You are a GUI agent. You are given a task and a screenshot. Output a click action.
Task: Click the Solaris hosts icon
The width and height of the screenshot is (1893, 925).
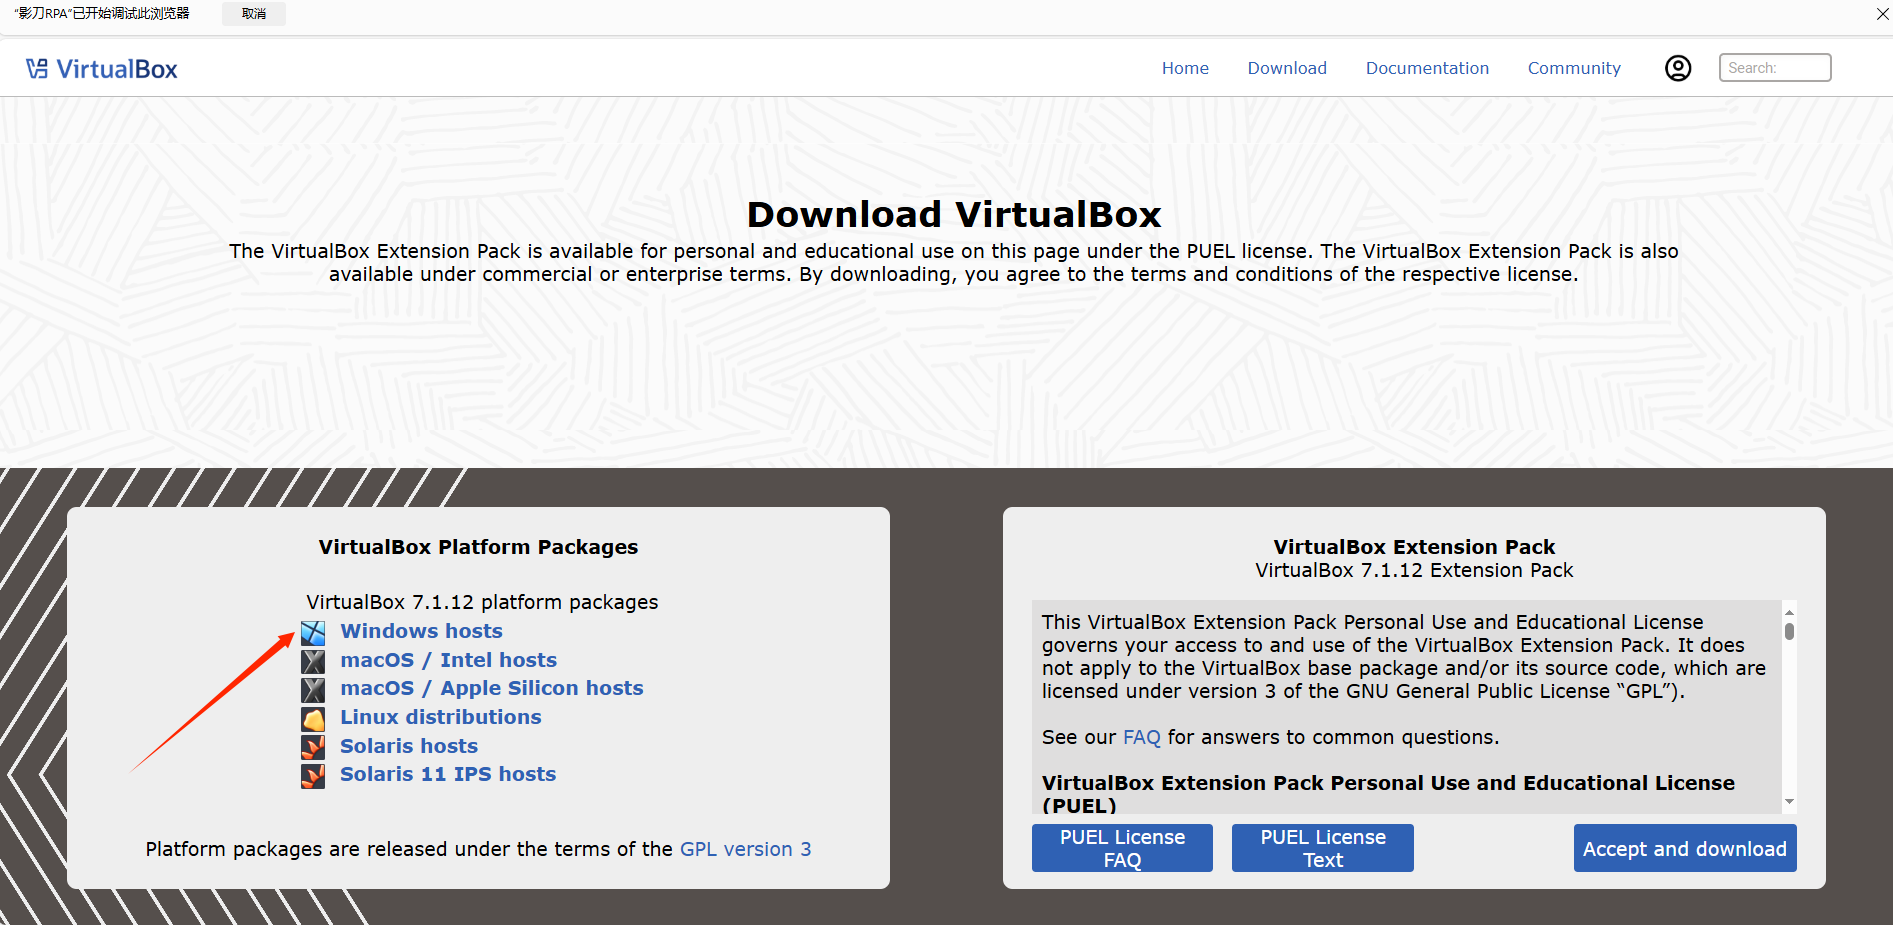tap(313, 747)
